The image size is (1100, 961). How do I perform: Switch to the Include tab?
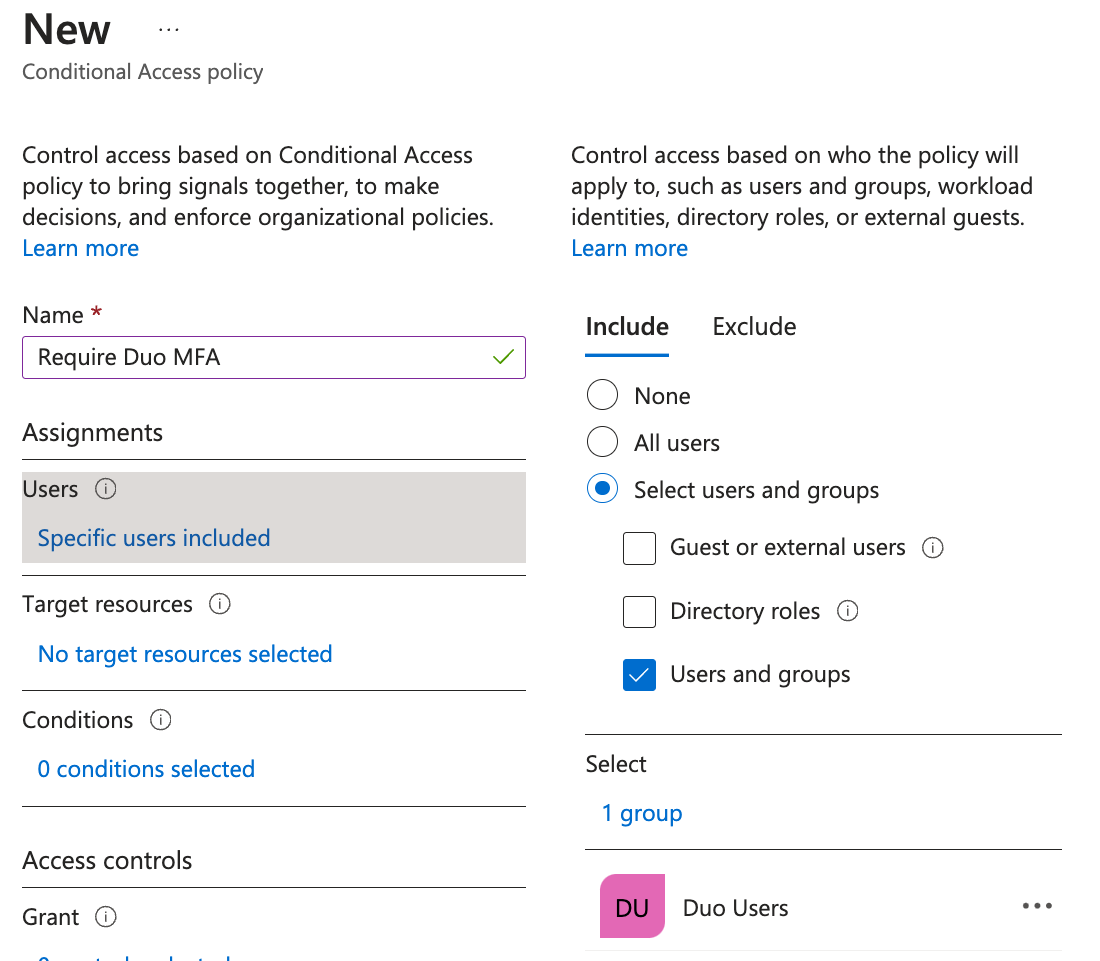(x=627, y=327)
